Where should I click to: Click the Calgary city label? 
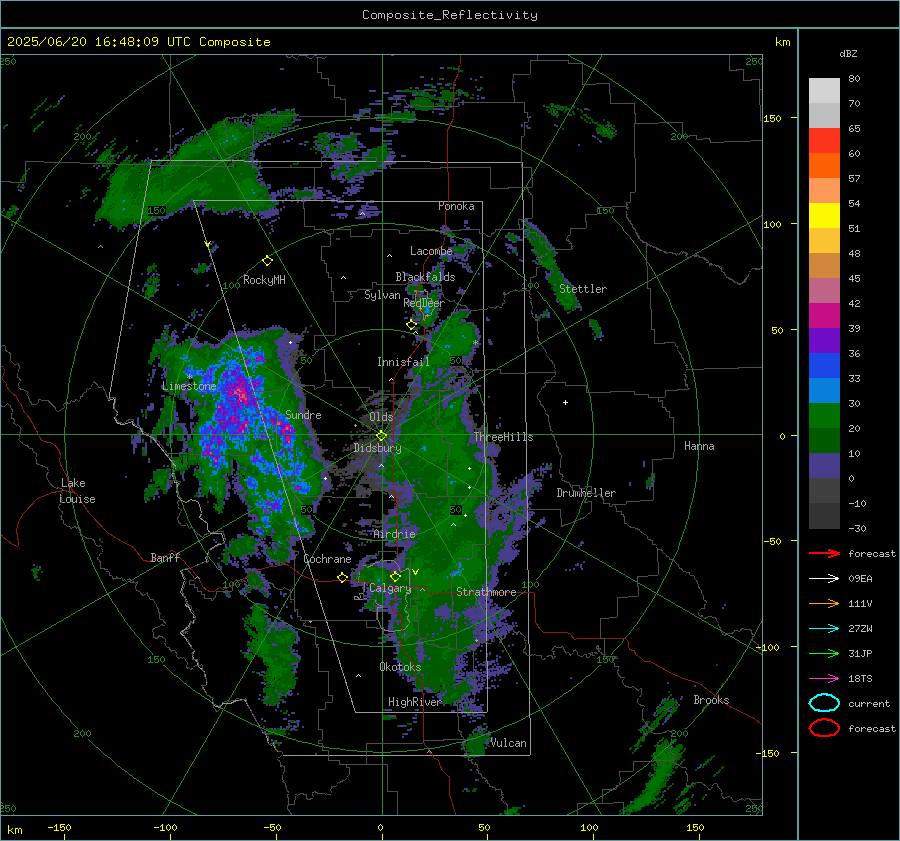click(x=390, y=588)
